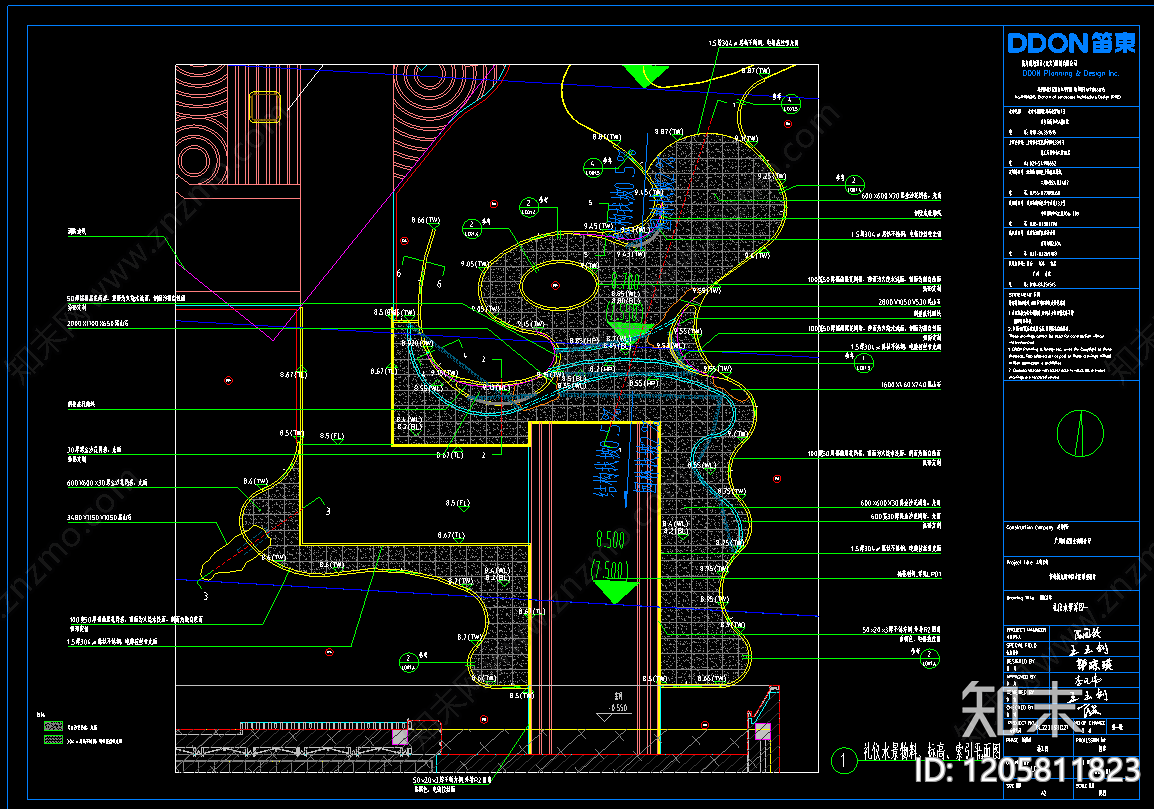The width and height of the screenshot is (1154, 809).
Task: Select the north arrow compass symbol
Action: click(1080, 433)
